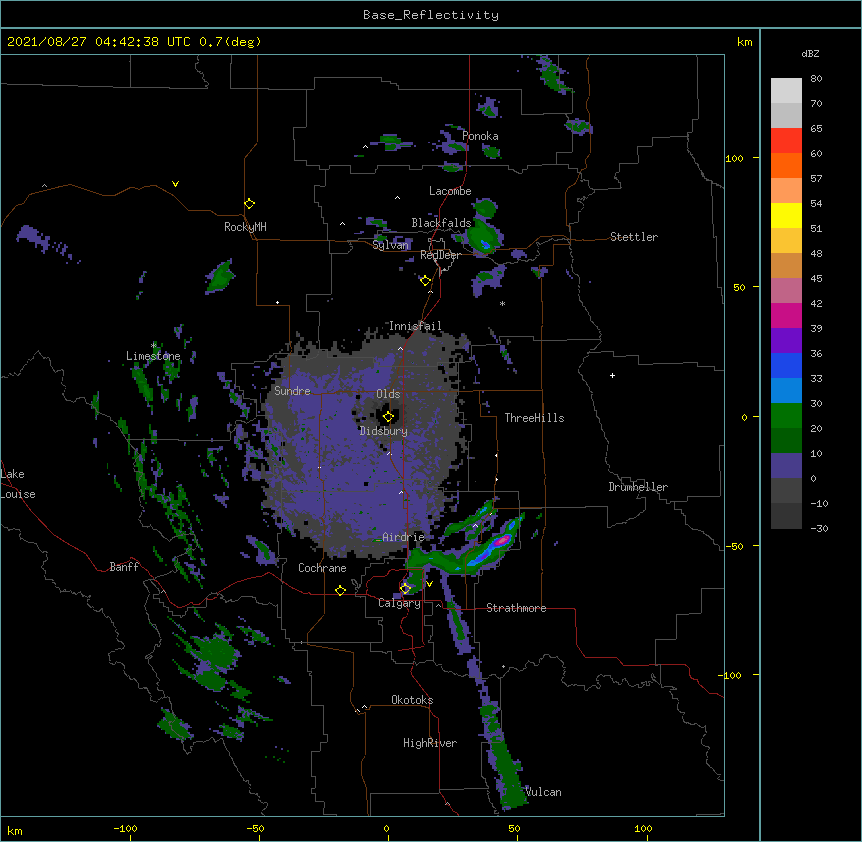Click the yellow 54 dBZ legend color
This screenshot has height=842, width=862.
tap(786, 215)
